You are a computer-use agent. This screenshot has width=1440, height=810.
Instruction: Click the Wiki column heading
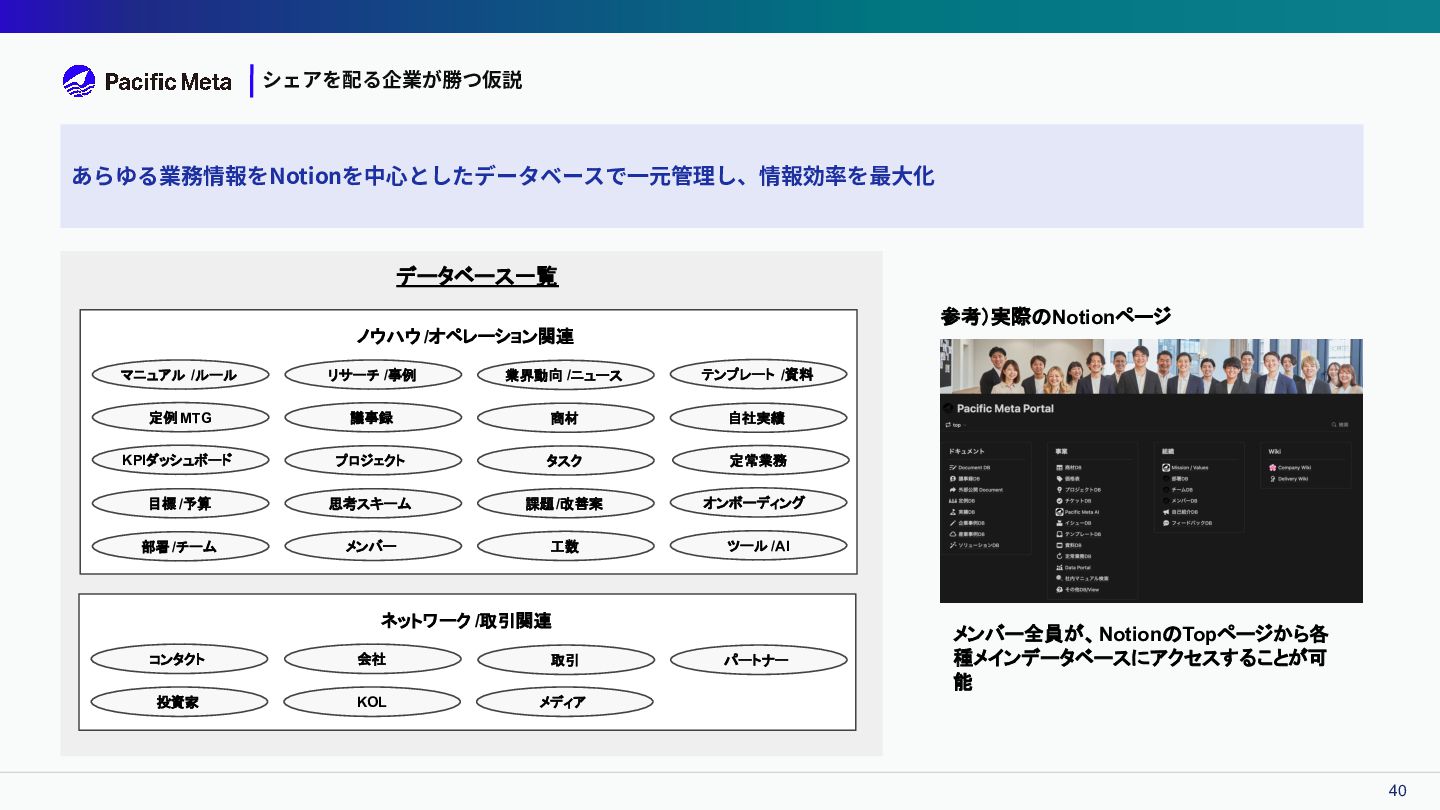(x=1275, y=451)
